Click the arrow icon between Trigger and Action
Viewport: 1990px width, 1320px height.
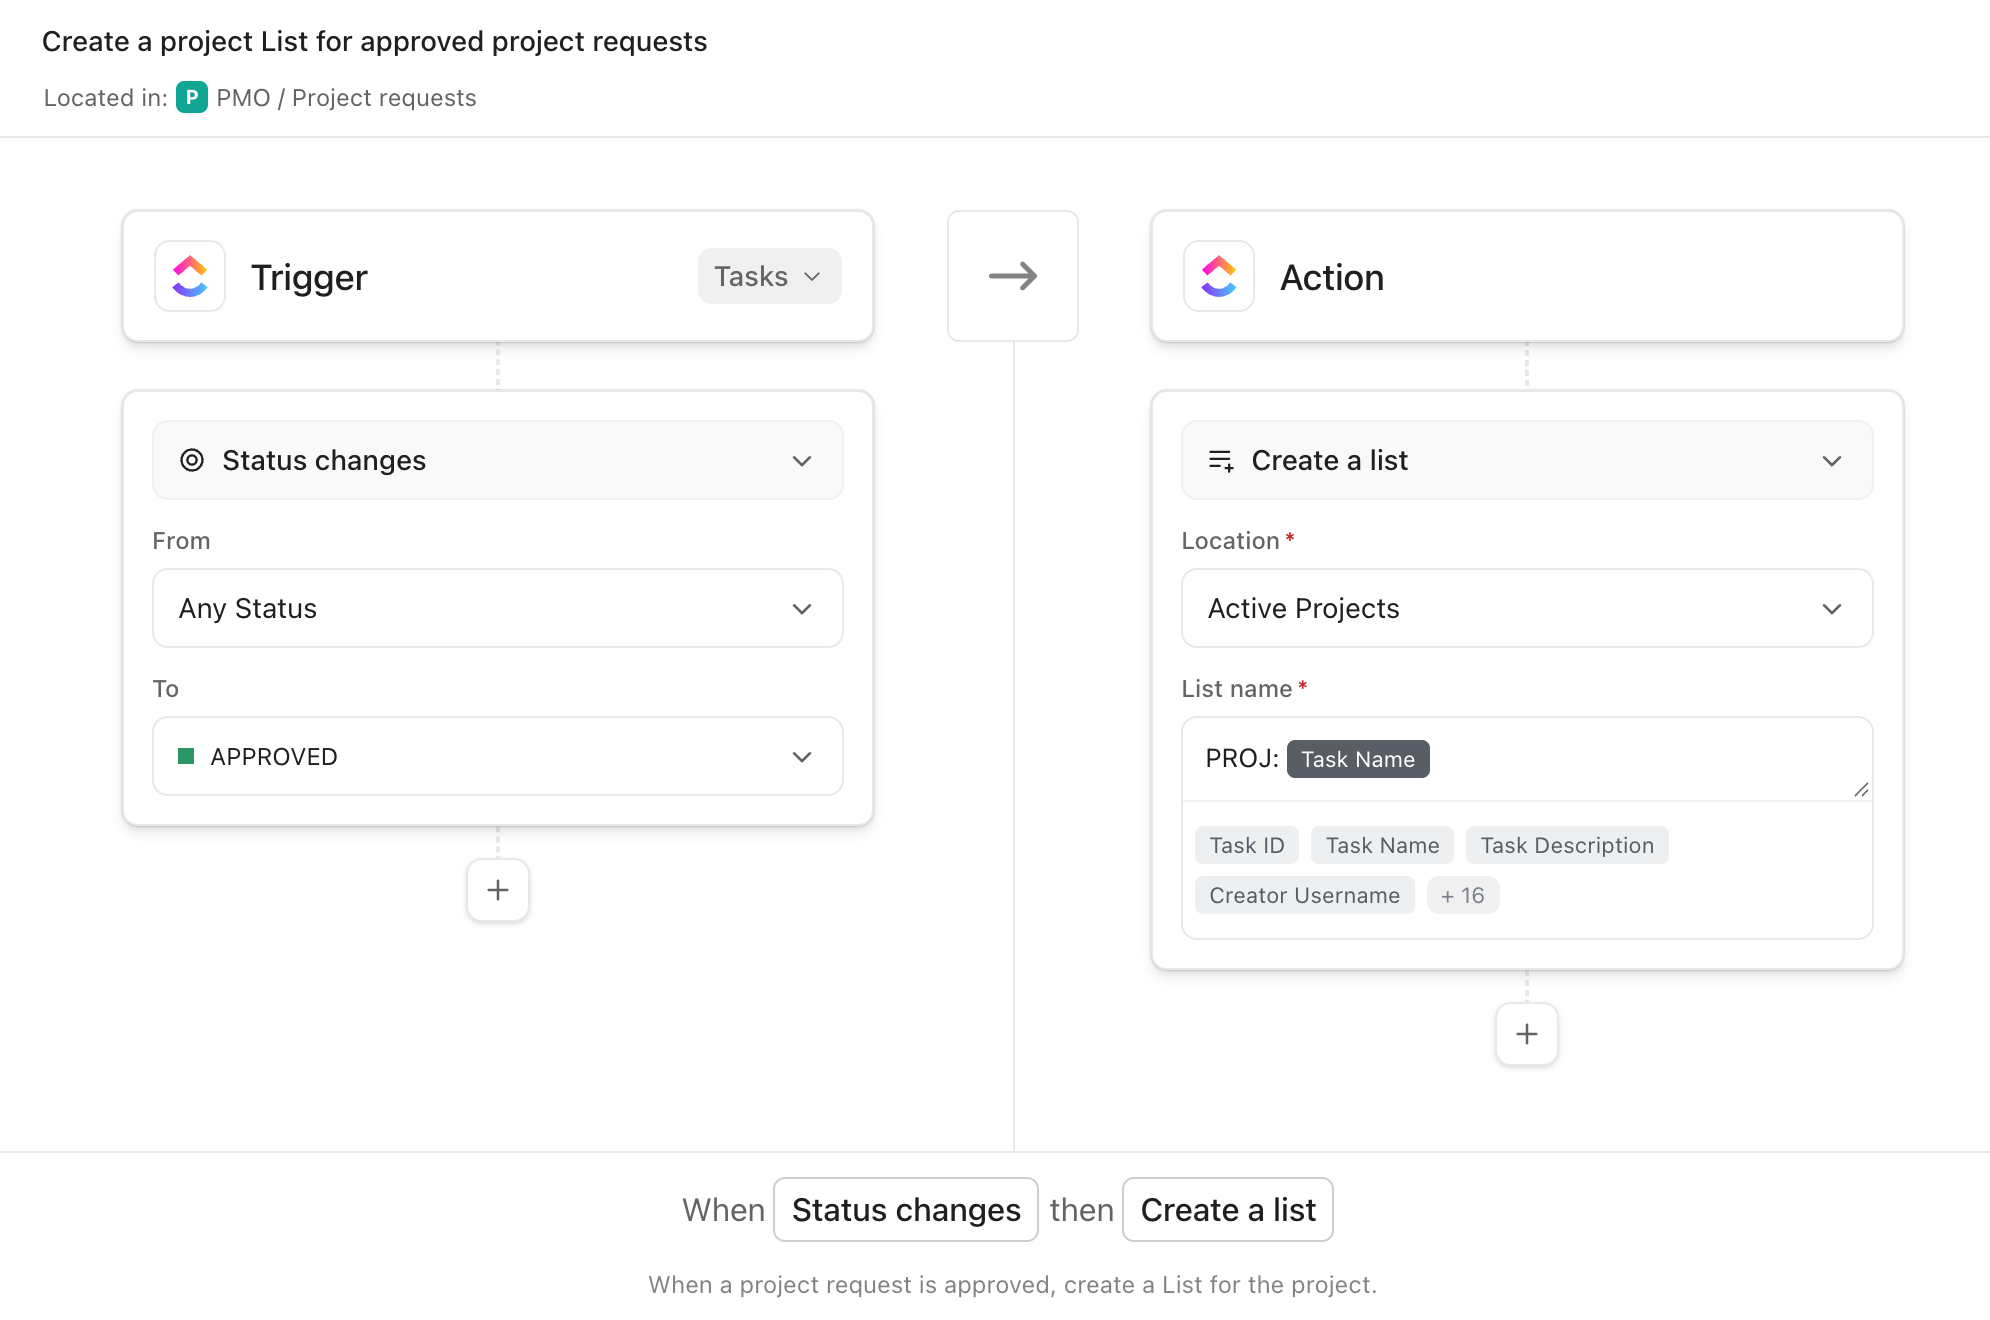pos(1013,275)
